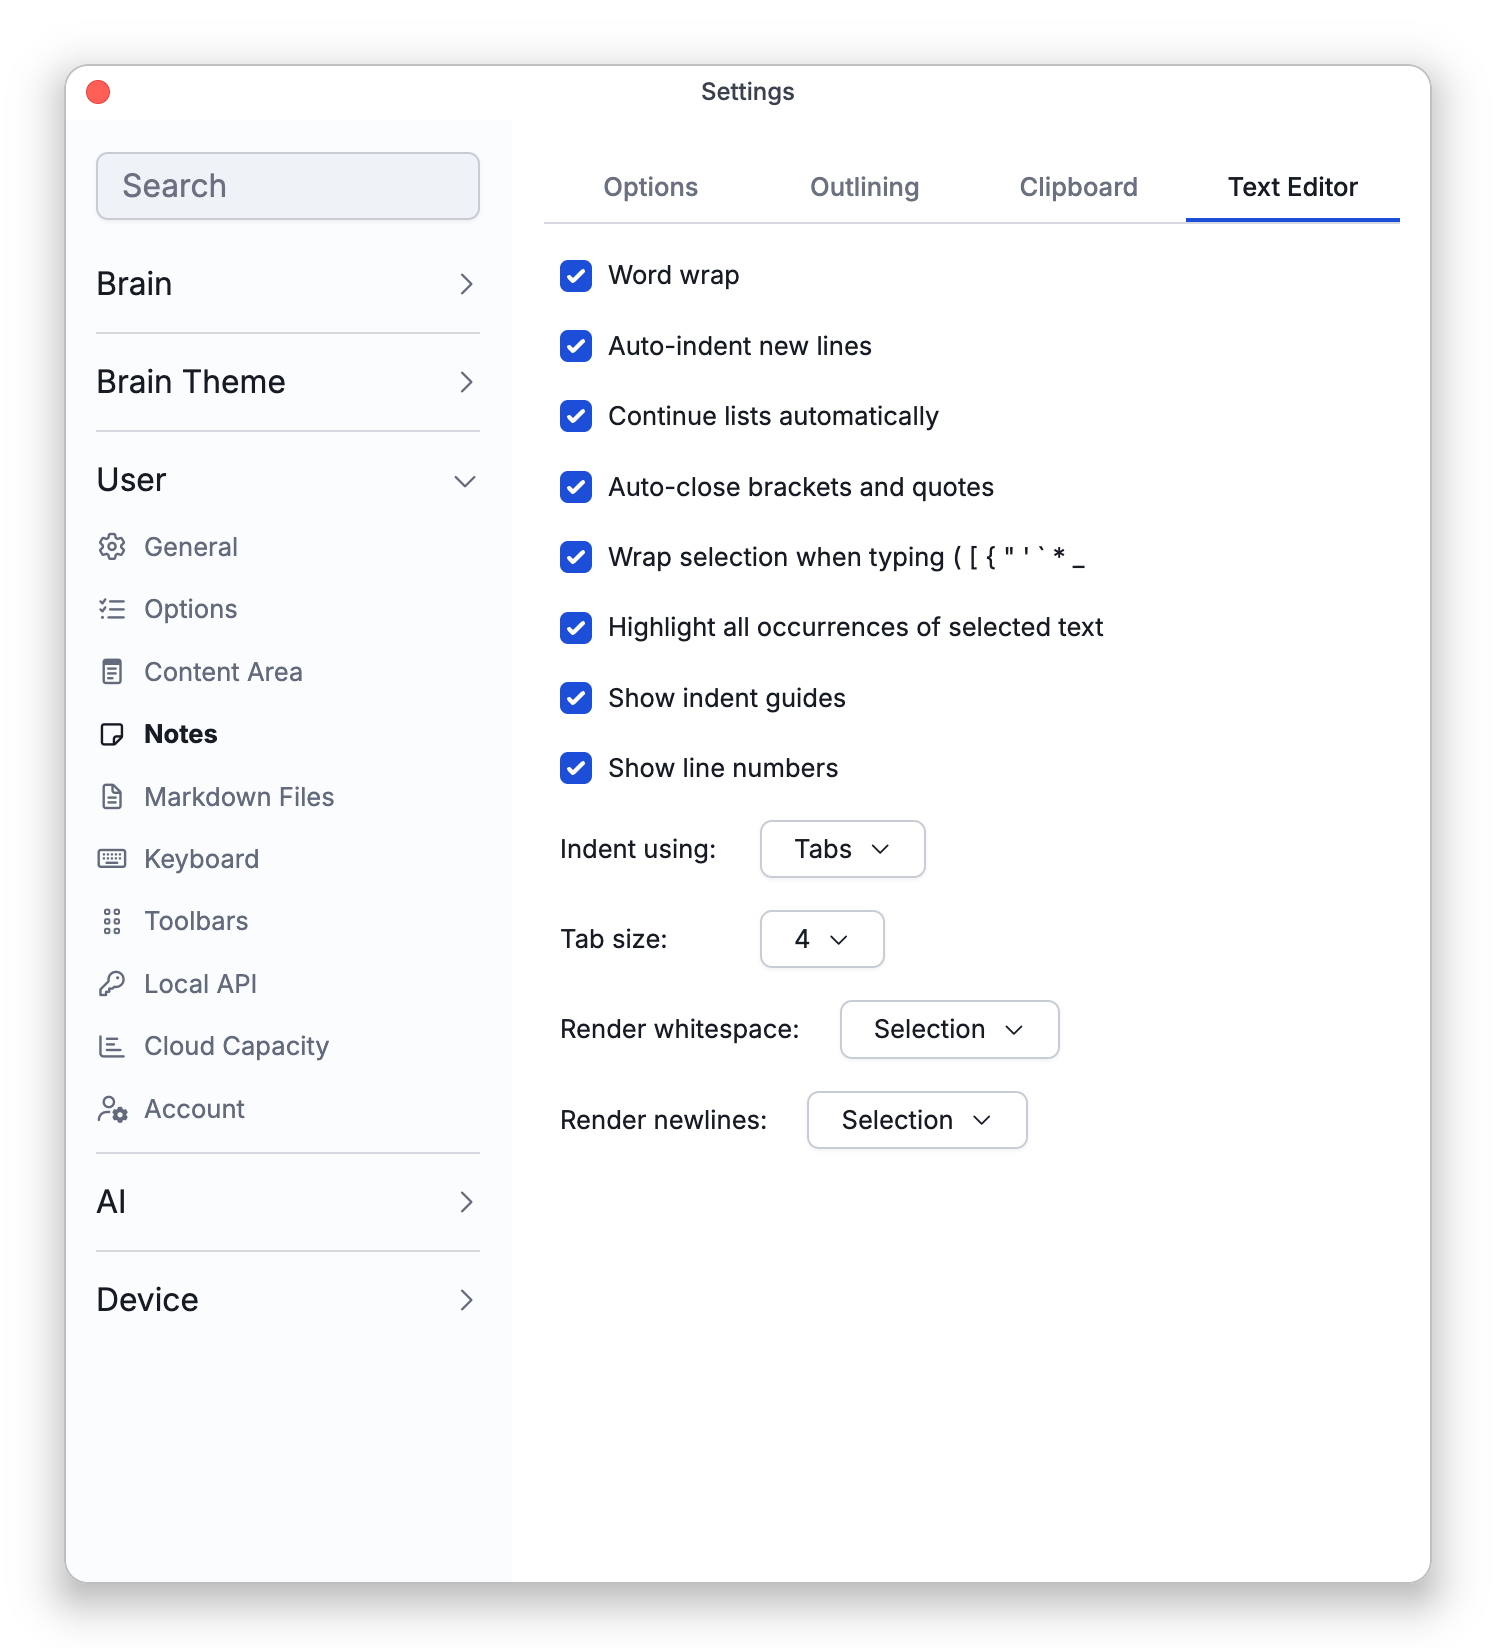1496x1648 pixels.
Task: Click the Toolbars grid-dots icon
Action: point(112,921)
